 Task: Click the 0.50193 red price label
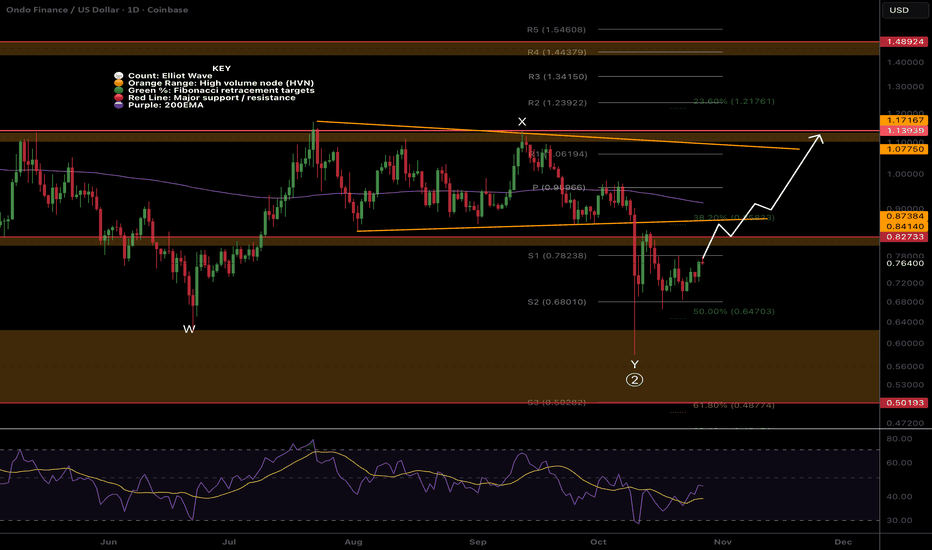tap(905, 403)
